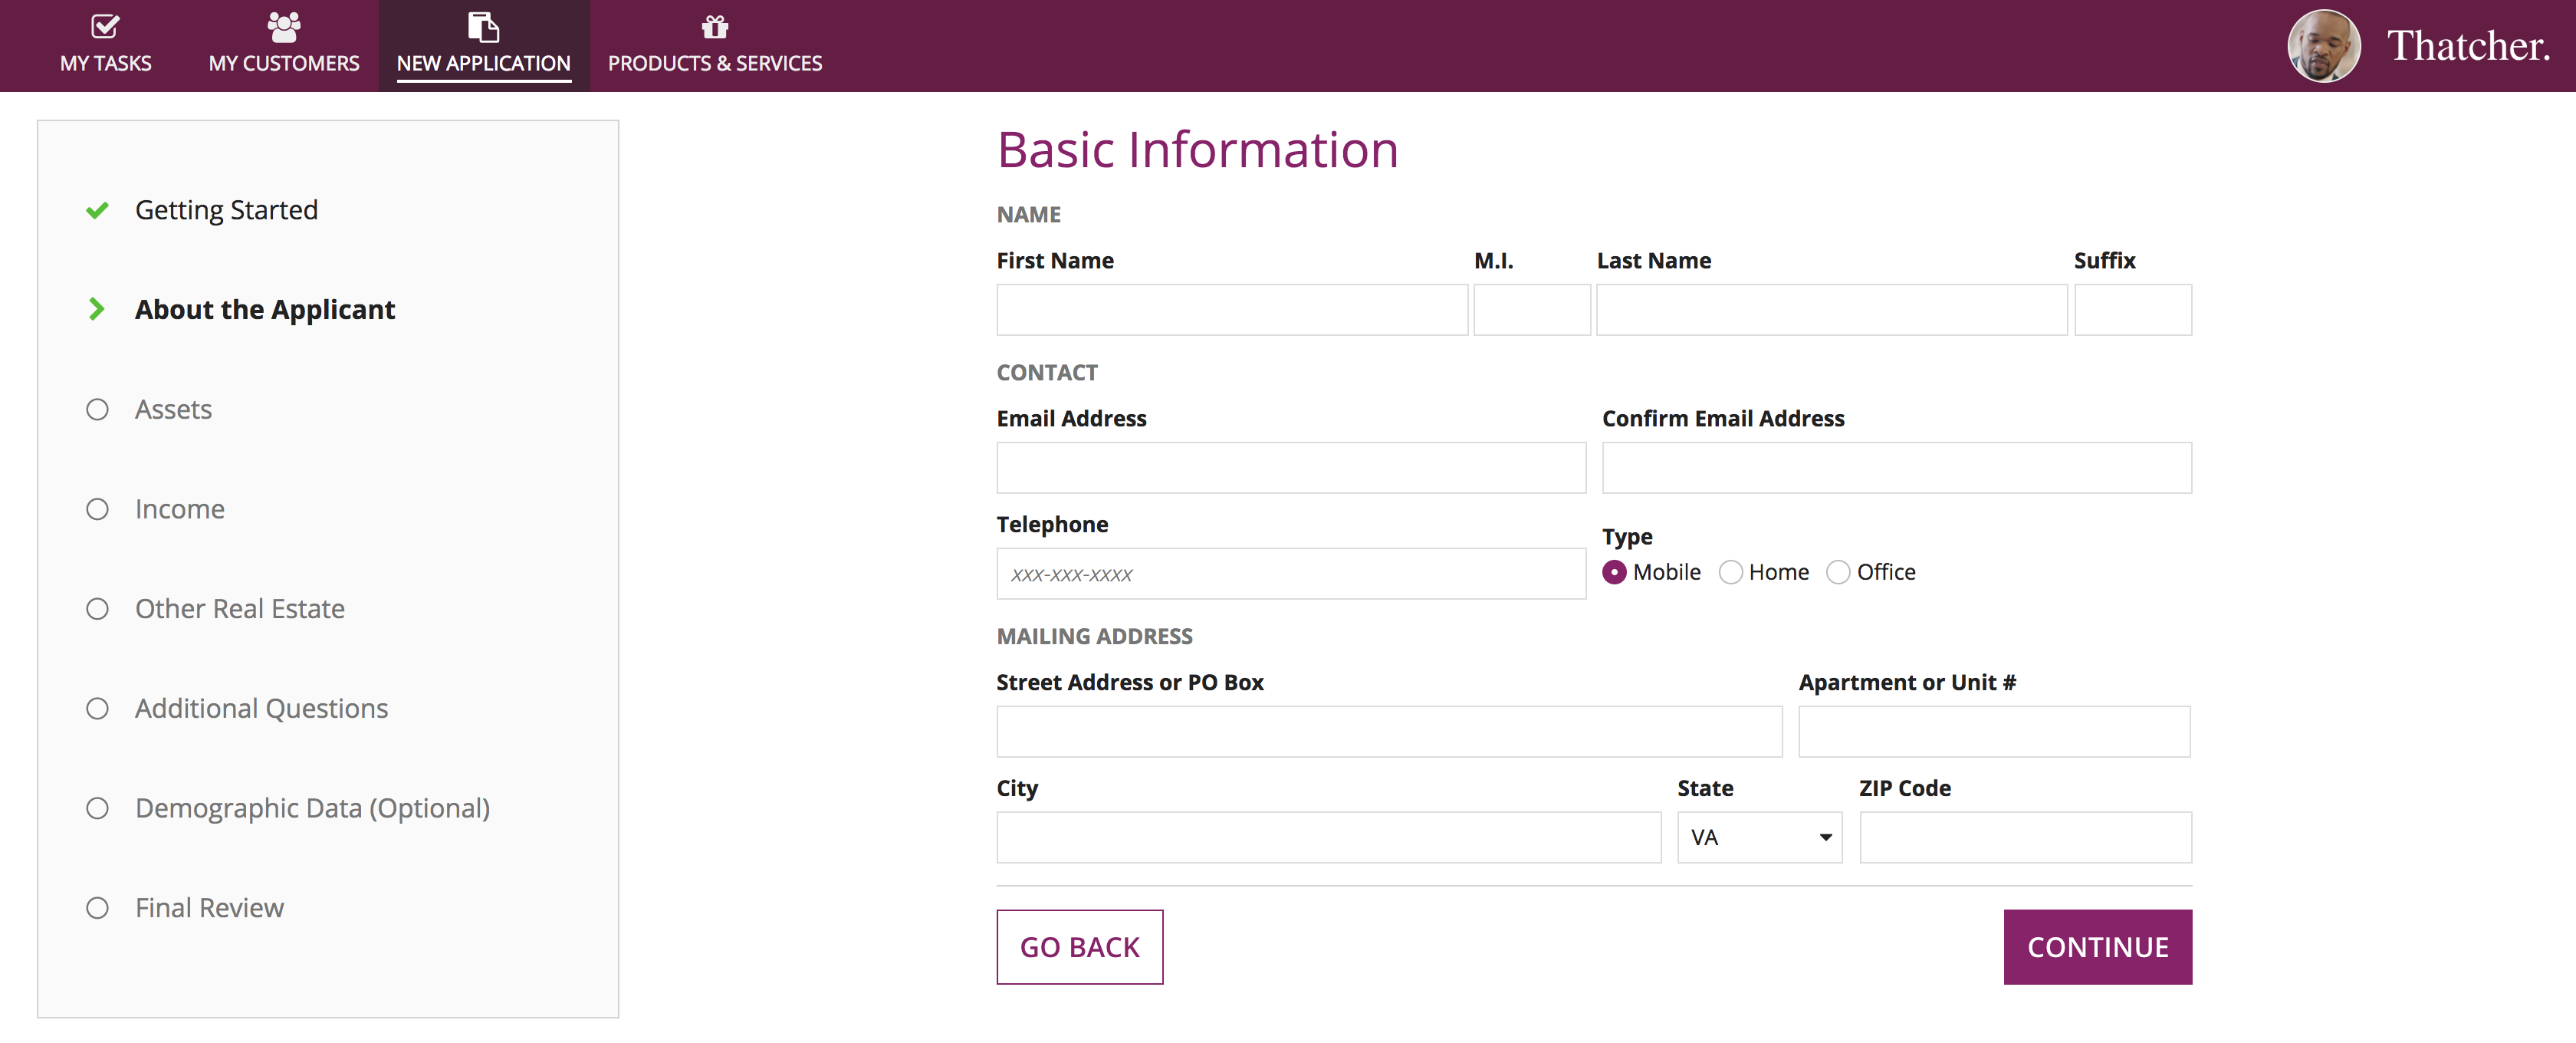
Task: Go to the Additional Questions step
Action: 261,708
